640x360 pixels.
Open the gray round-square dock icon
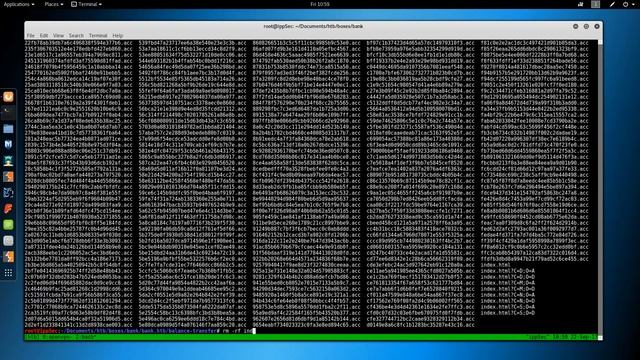(8, 241)
